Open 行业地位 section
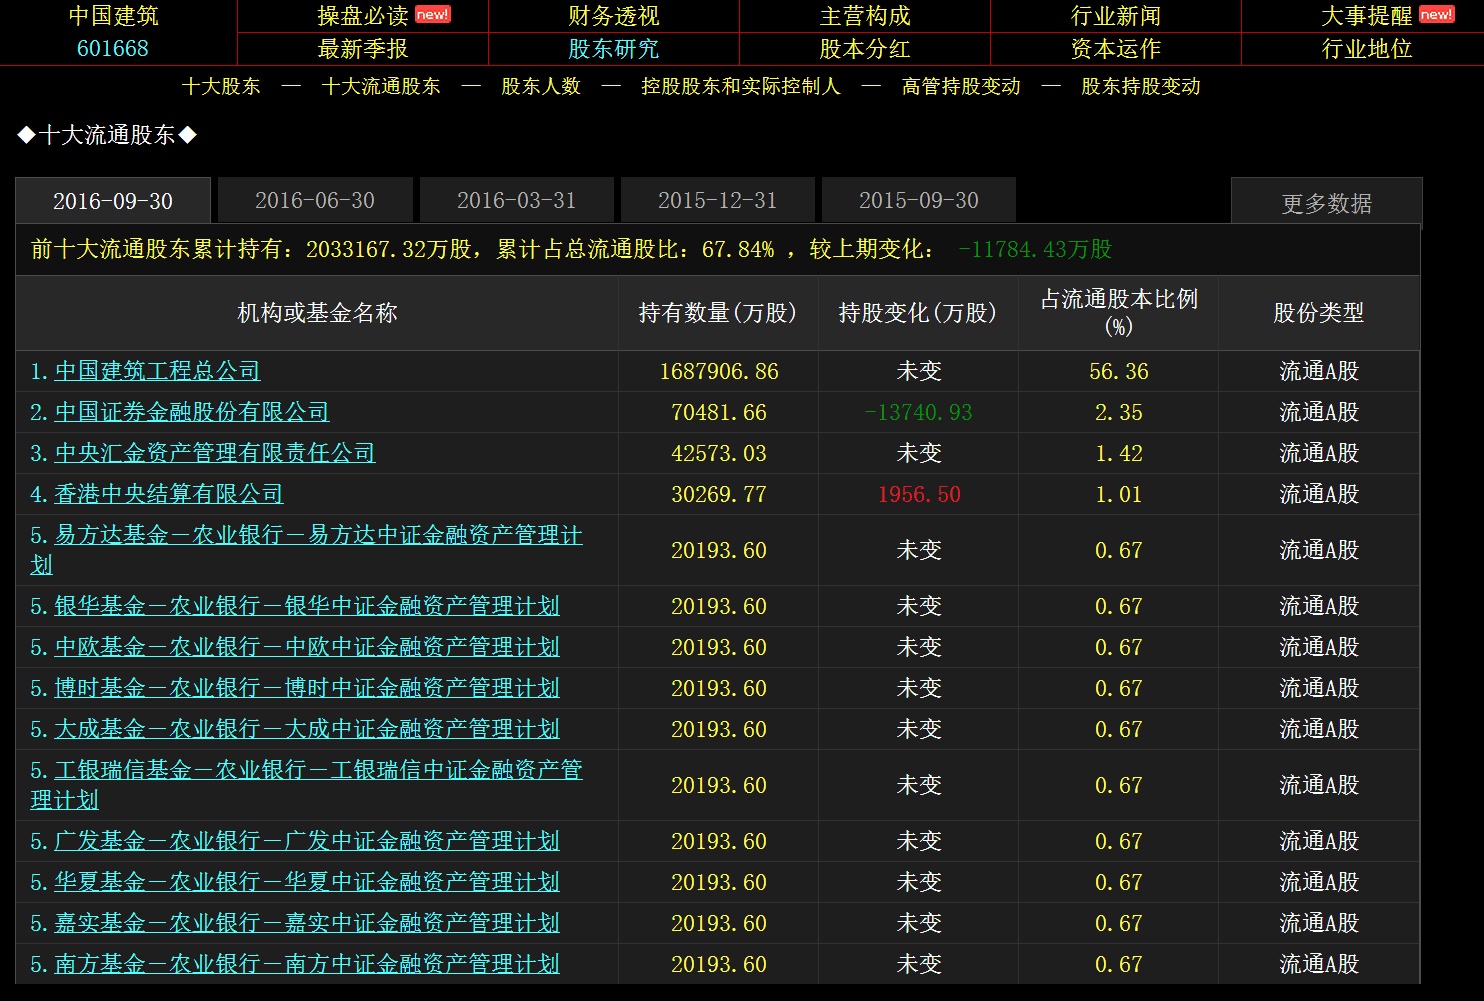 tap(1366, 49)
